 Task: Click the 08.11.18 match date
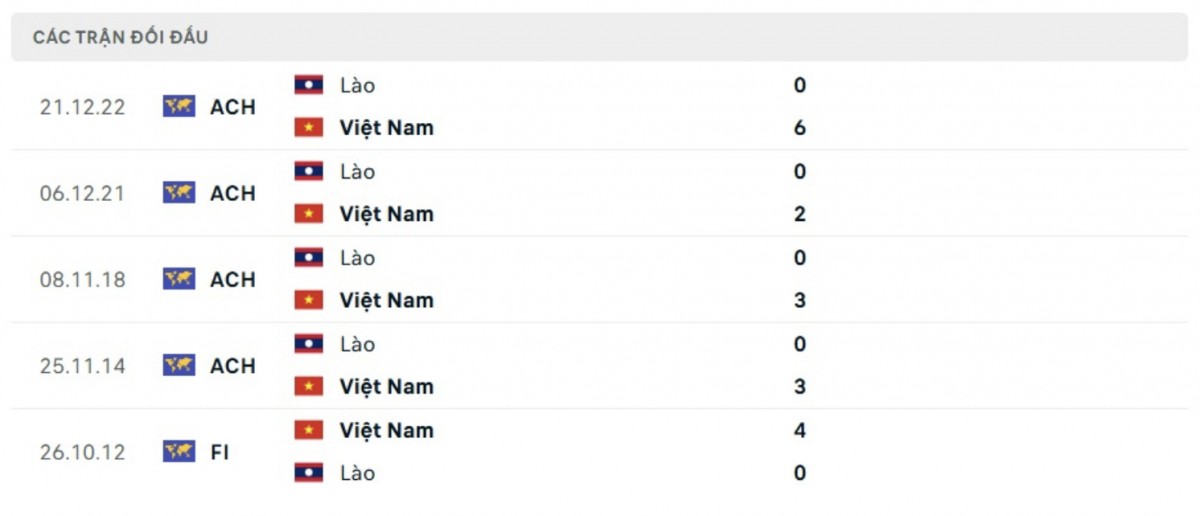point(83,280)
